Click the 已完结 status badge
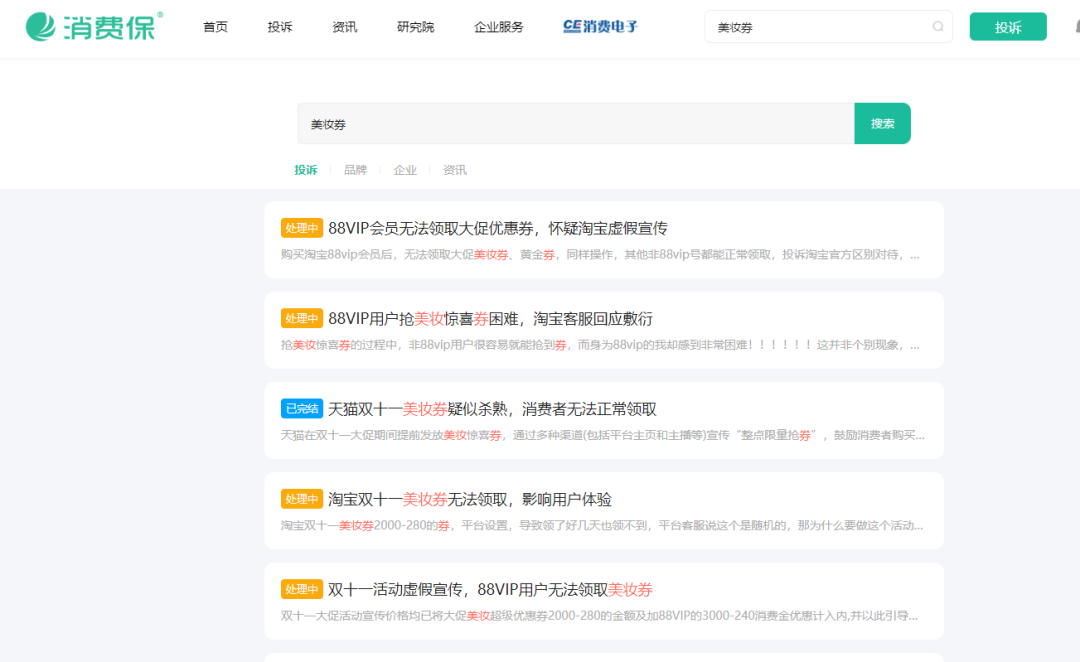 (301, 407)
